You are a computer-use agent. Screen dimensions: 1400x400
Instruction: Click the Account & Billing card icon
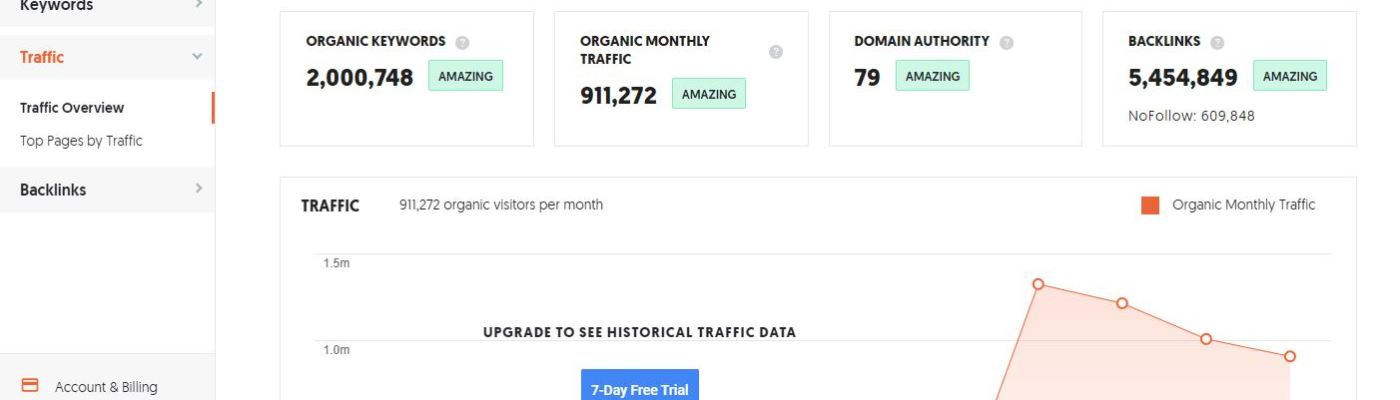point(30,386)
